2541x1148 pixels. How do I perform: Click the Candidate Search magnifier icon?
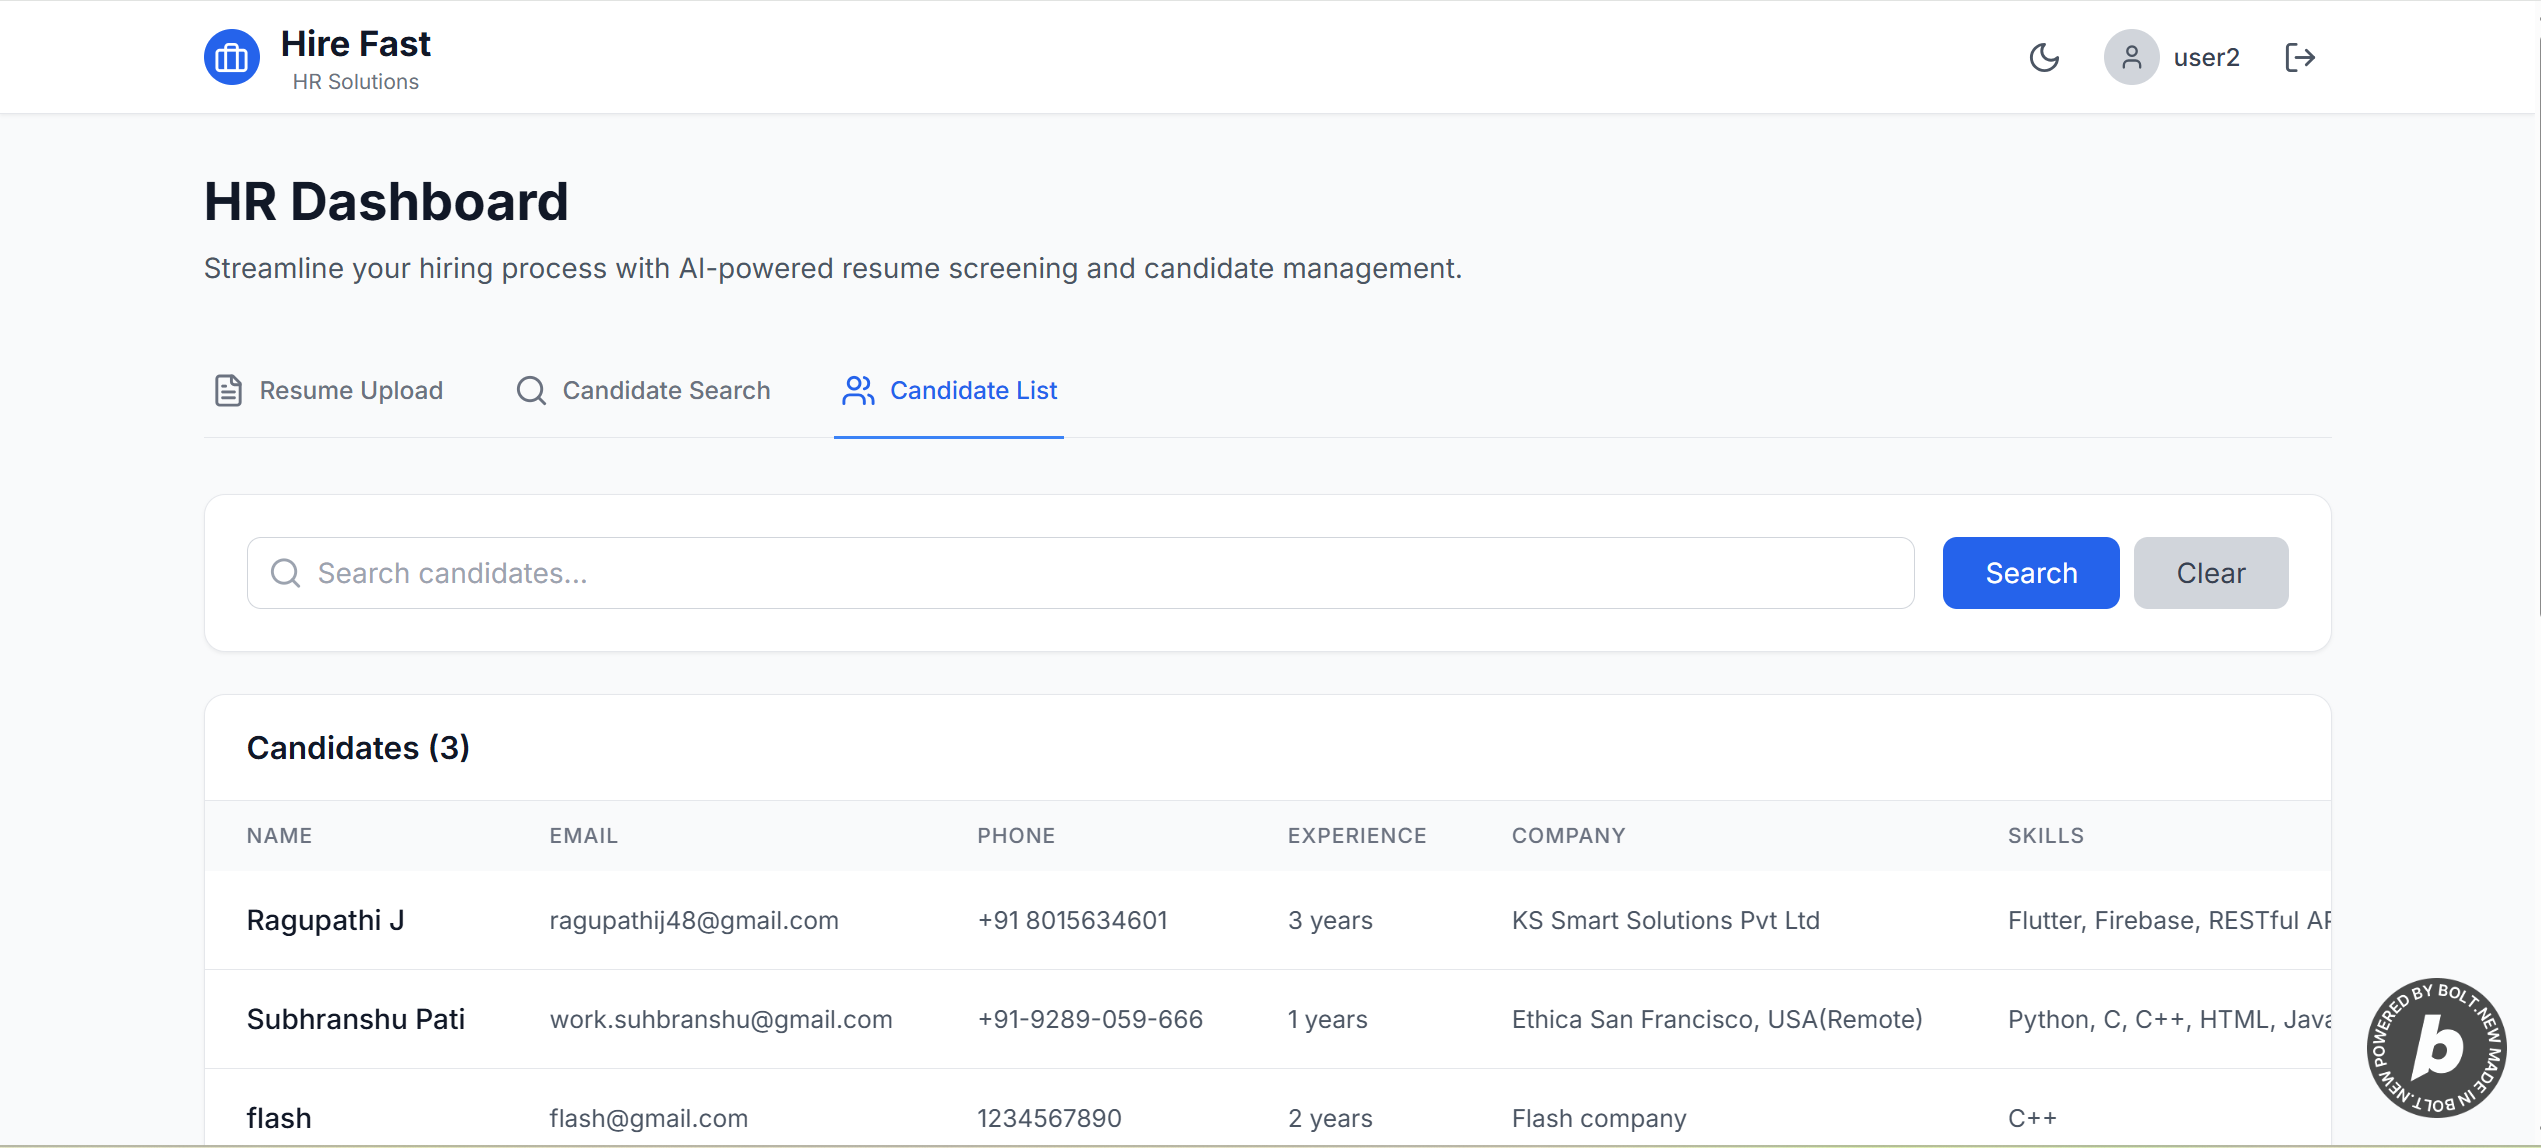[531, 390]
